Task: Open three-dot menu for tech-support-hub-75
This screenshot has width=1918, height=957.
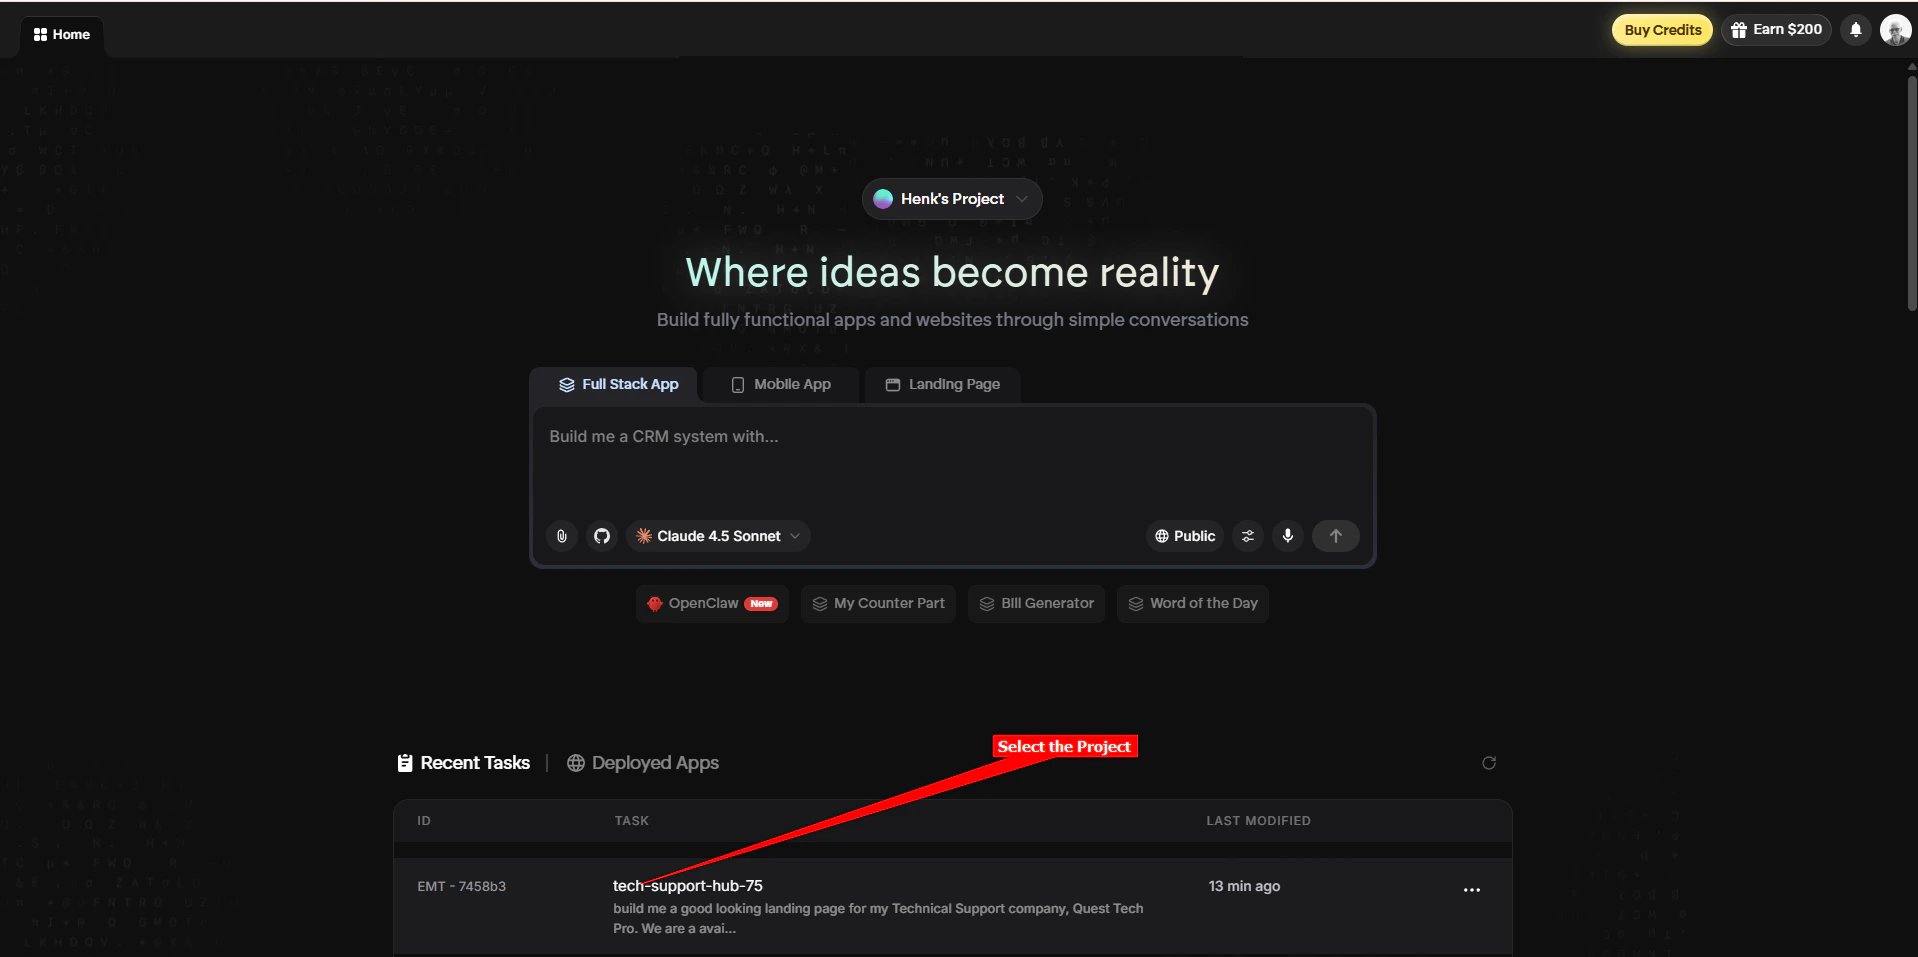Action: pos(1472,890)
